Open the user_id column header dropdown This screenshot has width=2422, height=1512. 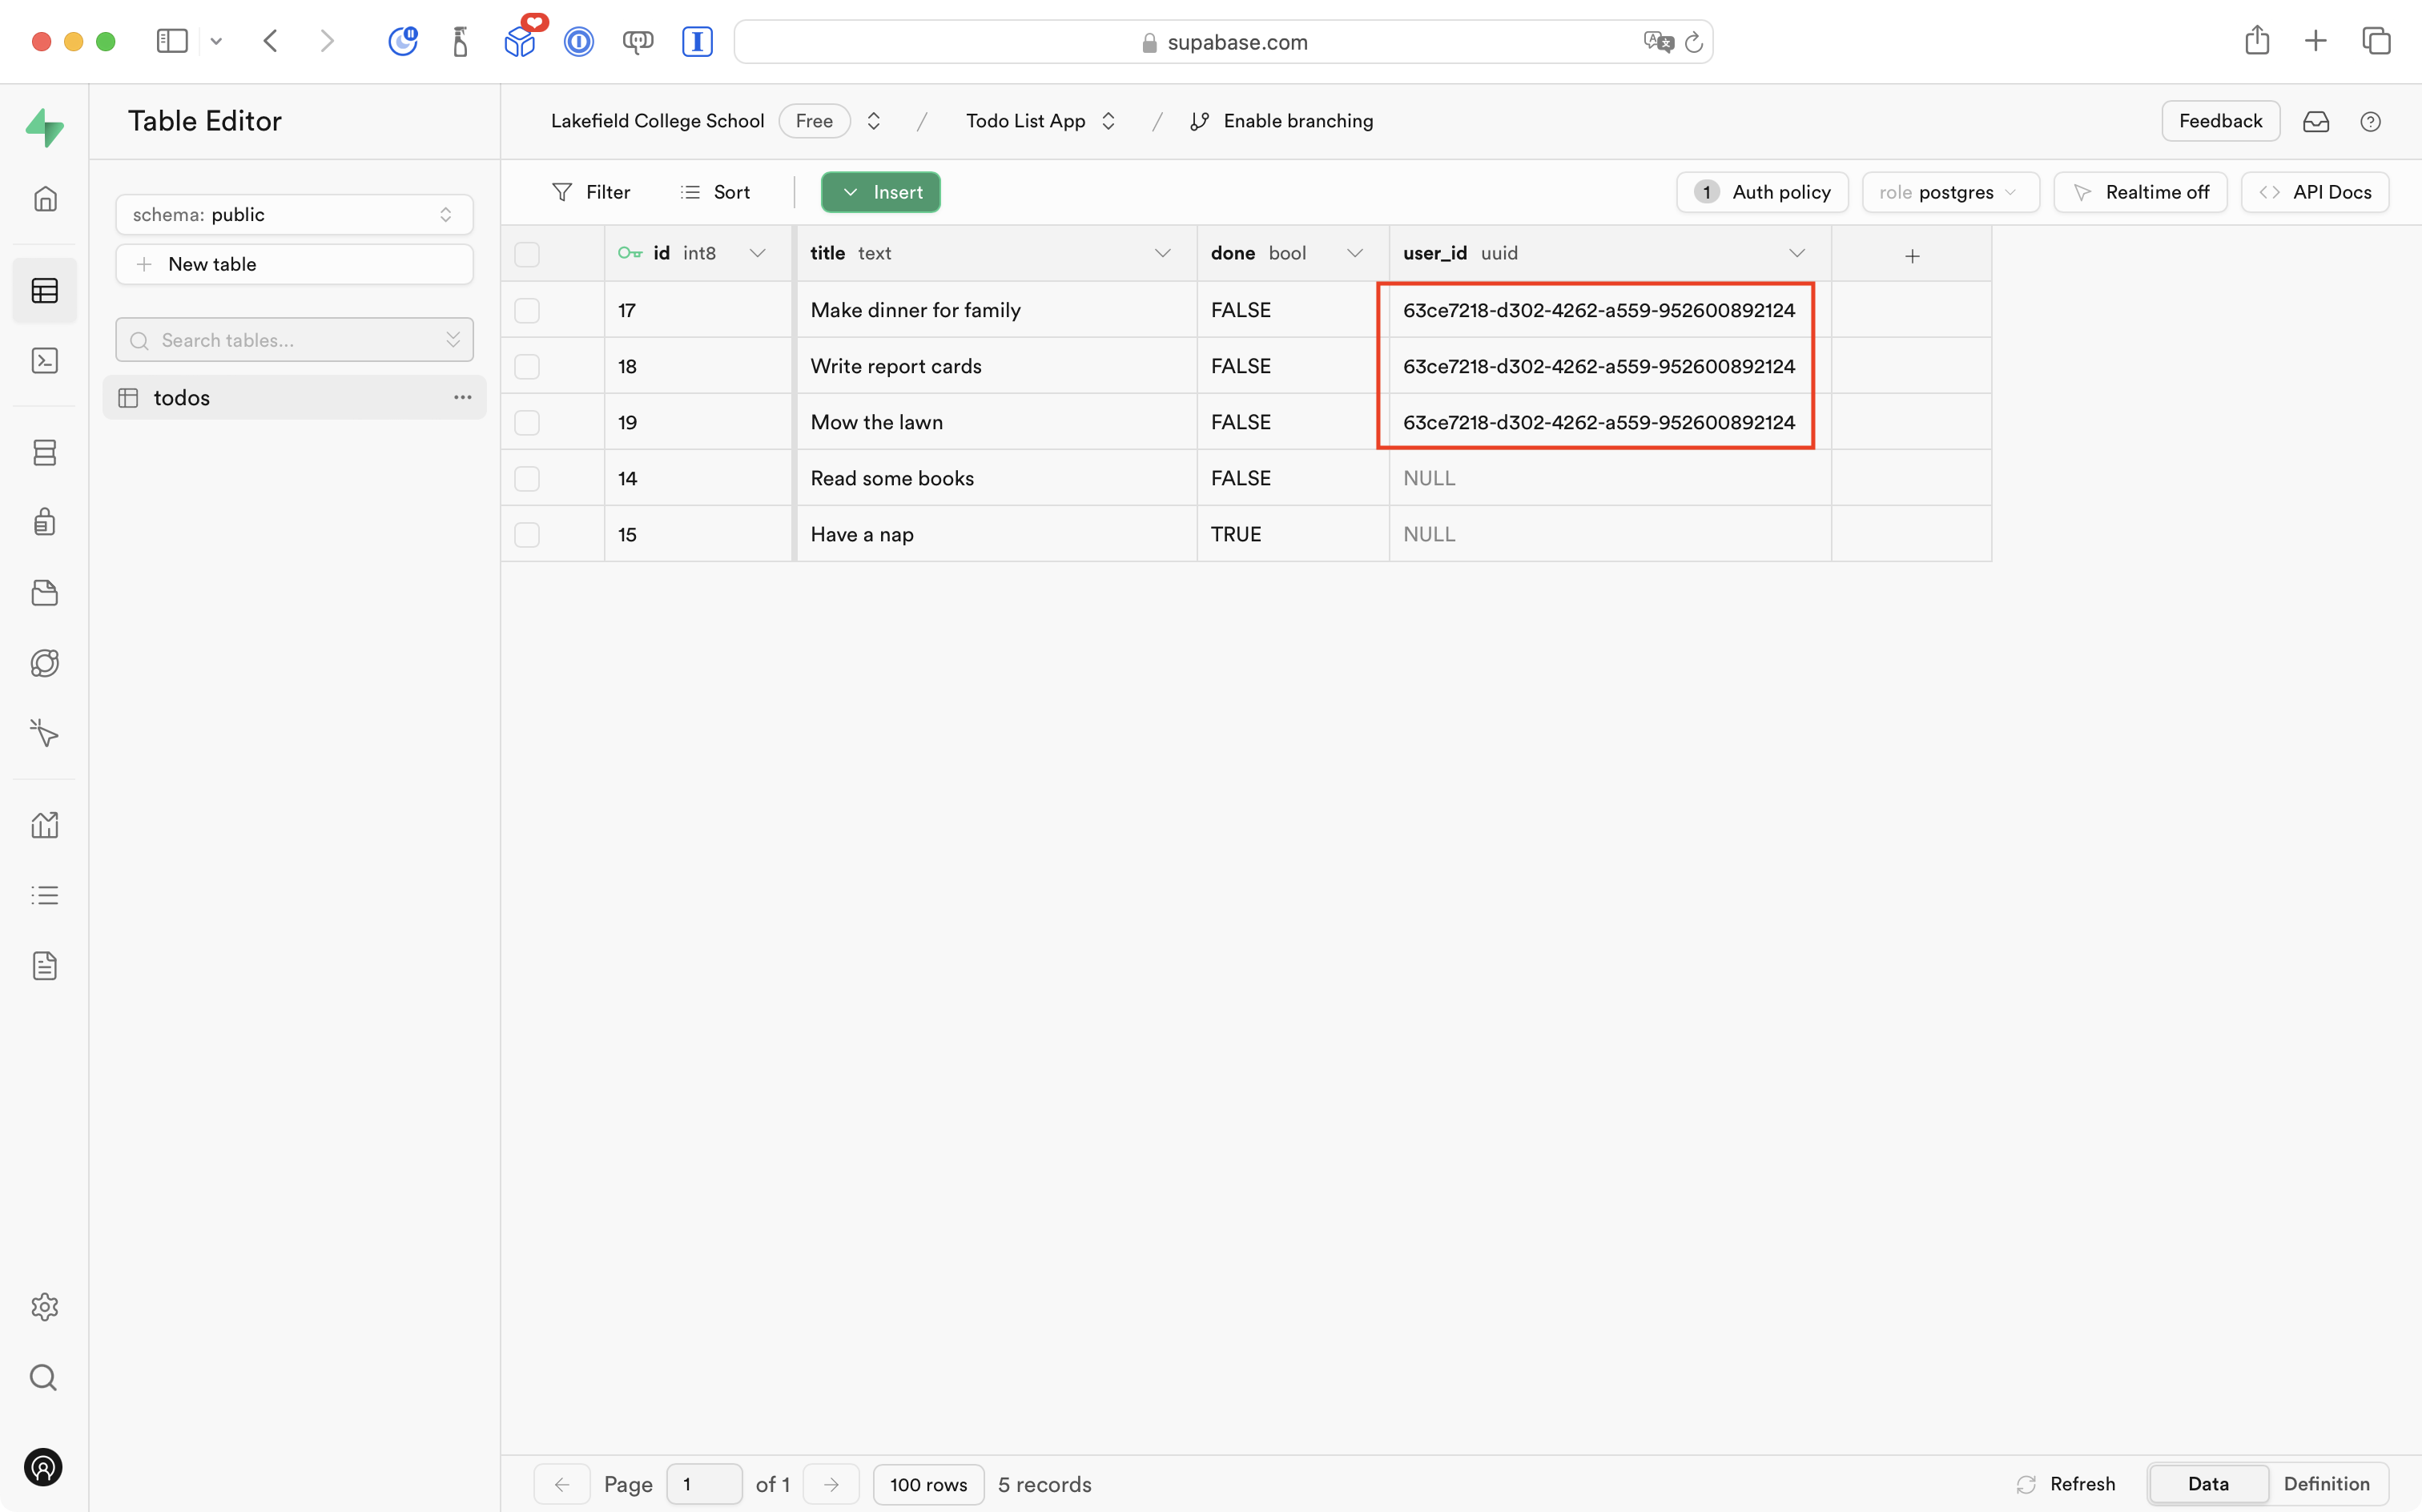pos(1796,254)
